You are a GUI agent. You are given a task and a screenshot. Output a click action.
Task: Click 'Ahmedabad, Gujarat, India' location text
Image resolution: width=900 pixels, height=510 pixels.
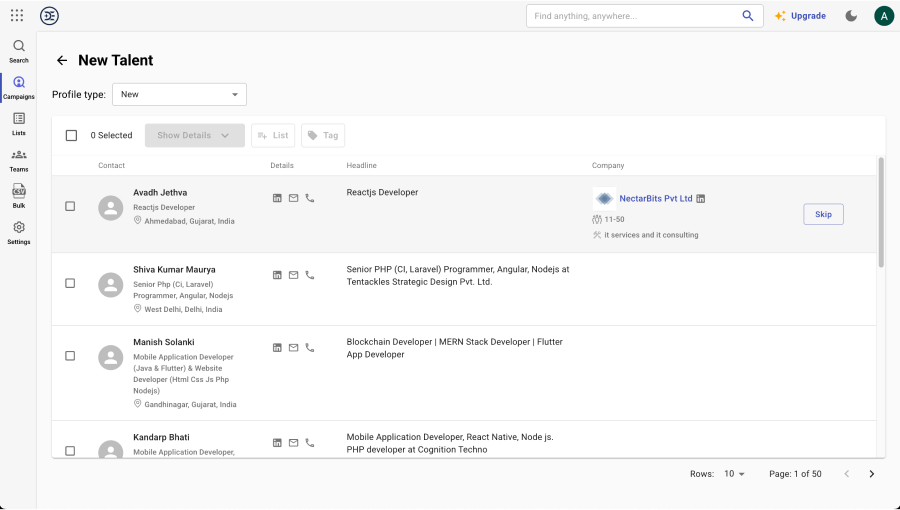point(189,221)
